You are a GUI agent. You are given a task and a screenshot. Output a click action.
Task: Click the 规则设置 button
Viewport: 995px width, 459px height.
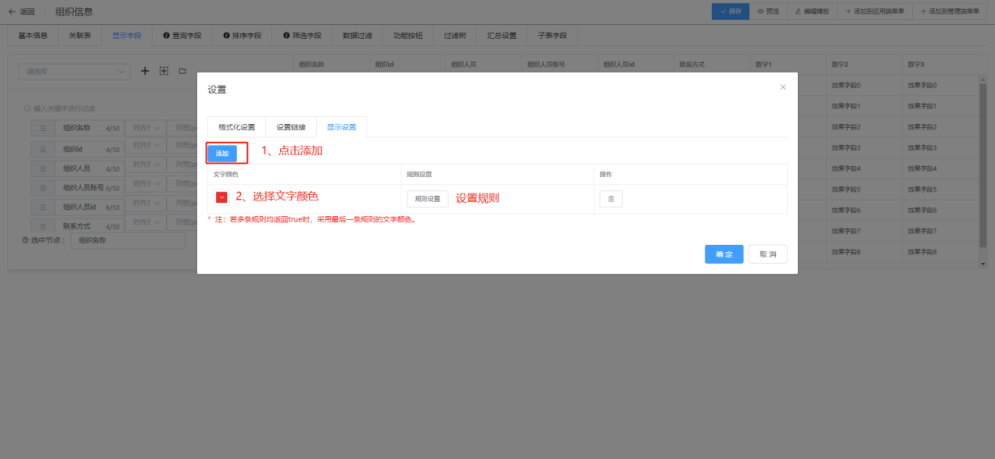tap(428, 199)
